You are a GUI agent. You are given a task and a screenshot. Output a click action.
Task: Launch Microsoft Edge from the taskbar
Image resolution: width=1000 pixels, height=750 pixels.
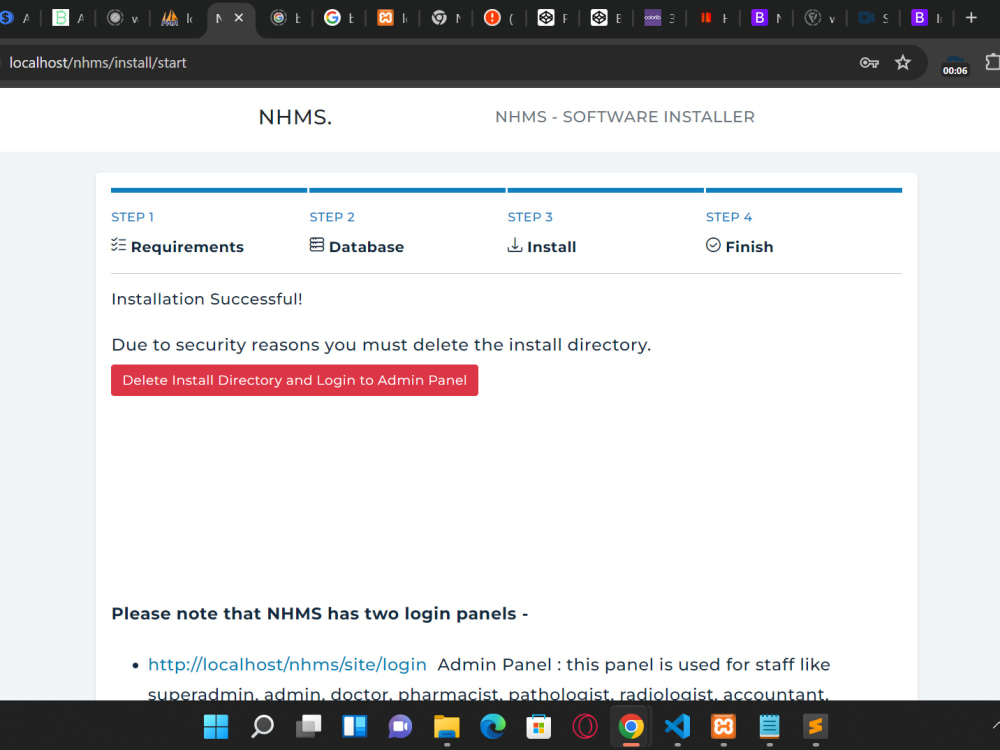pyautogui.click(x=493, y=726)
